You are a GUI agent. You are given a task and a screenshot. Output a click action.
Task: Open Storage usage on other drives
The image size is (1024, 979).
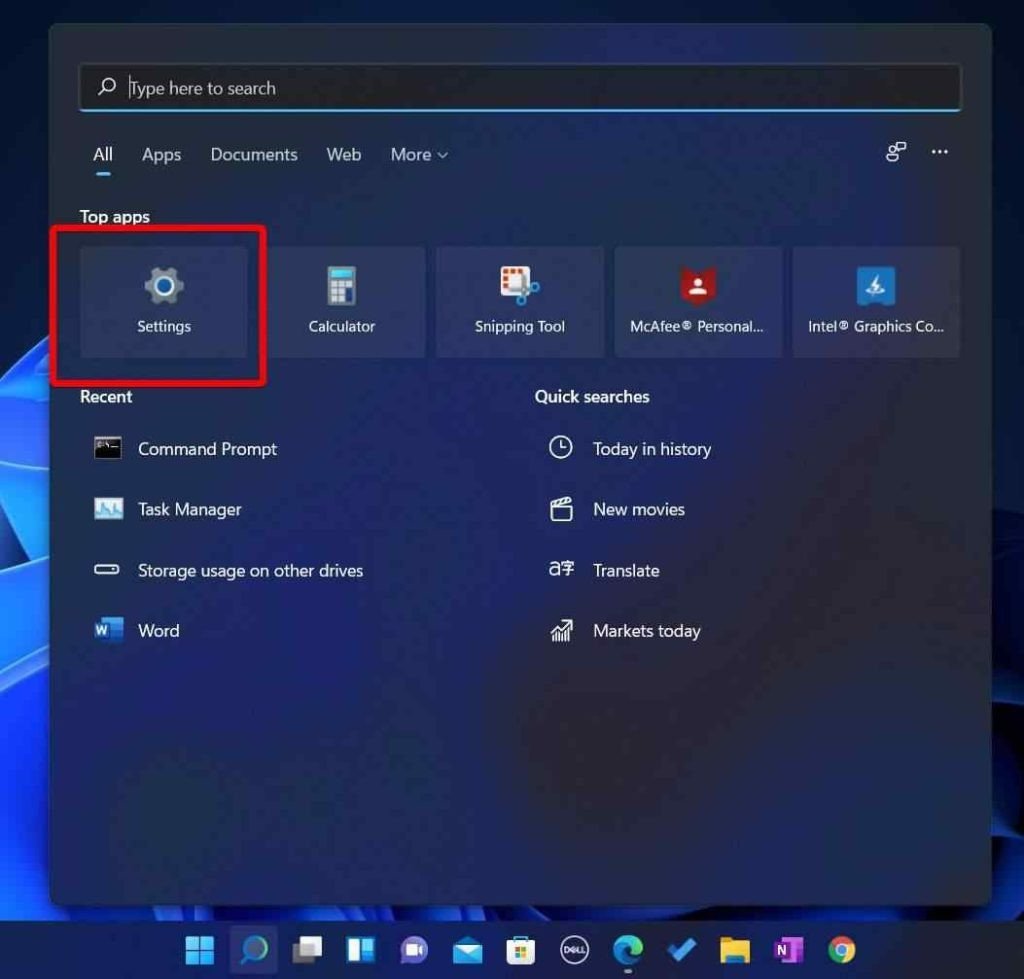click(249, 570)
